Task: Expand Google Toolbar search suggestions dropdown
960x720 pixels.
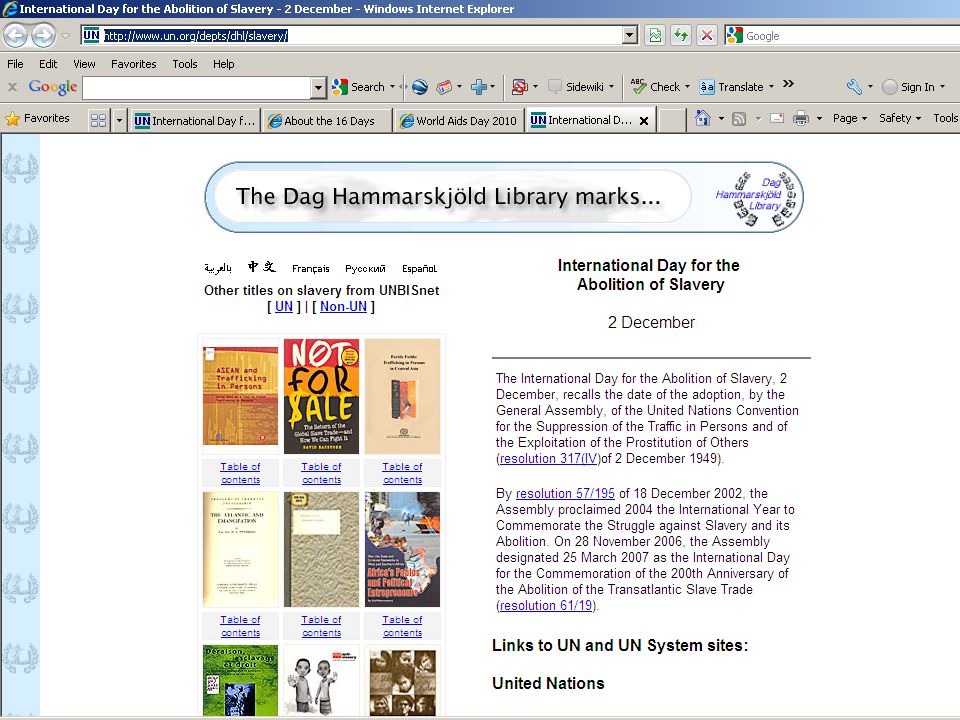Action: pyautogui.click(x=318, y=88)
